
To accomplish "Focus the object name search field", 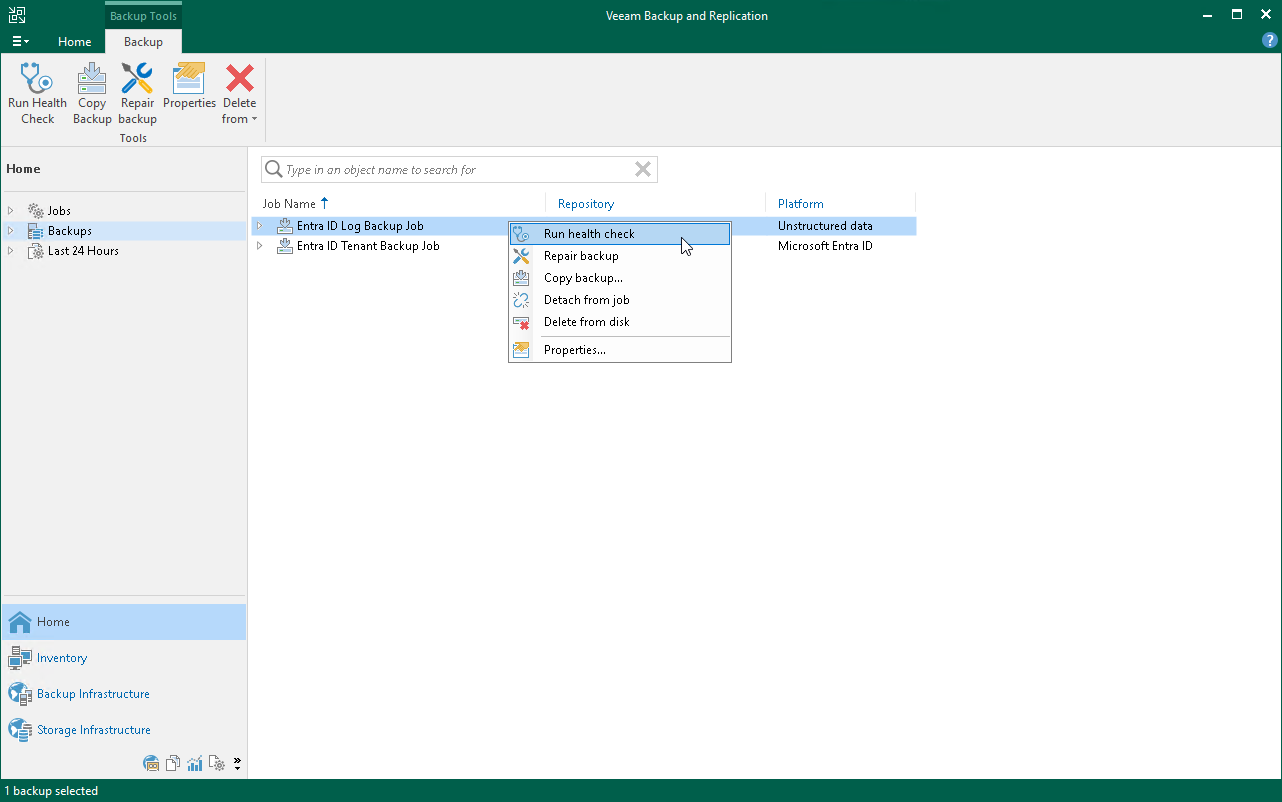I will click(x=458, y=170).
